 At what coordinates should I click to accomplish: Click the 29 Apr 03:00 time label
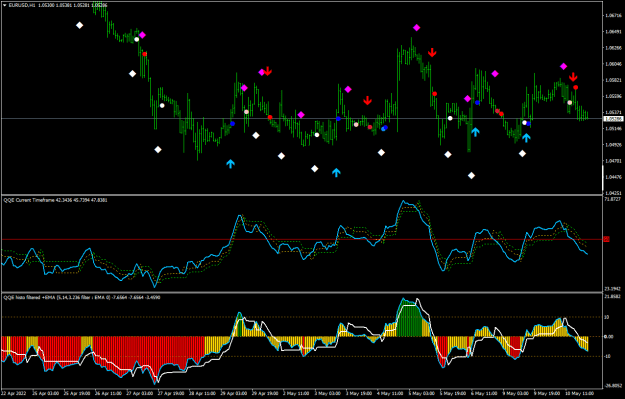click(x=234, y=393)
